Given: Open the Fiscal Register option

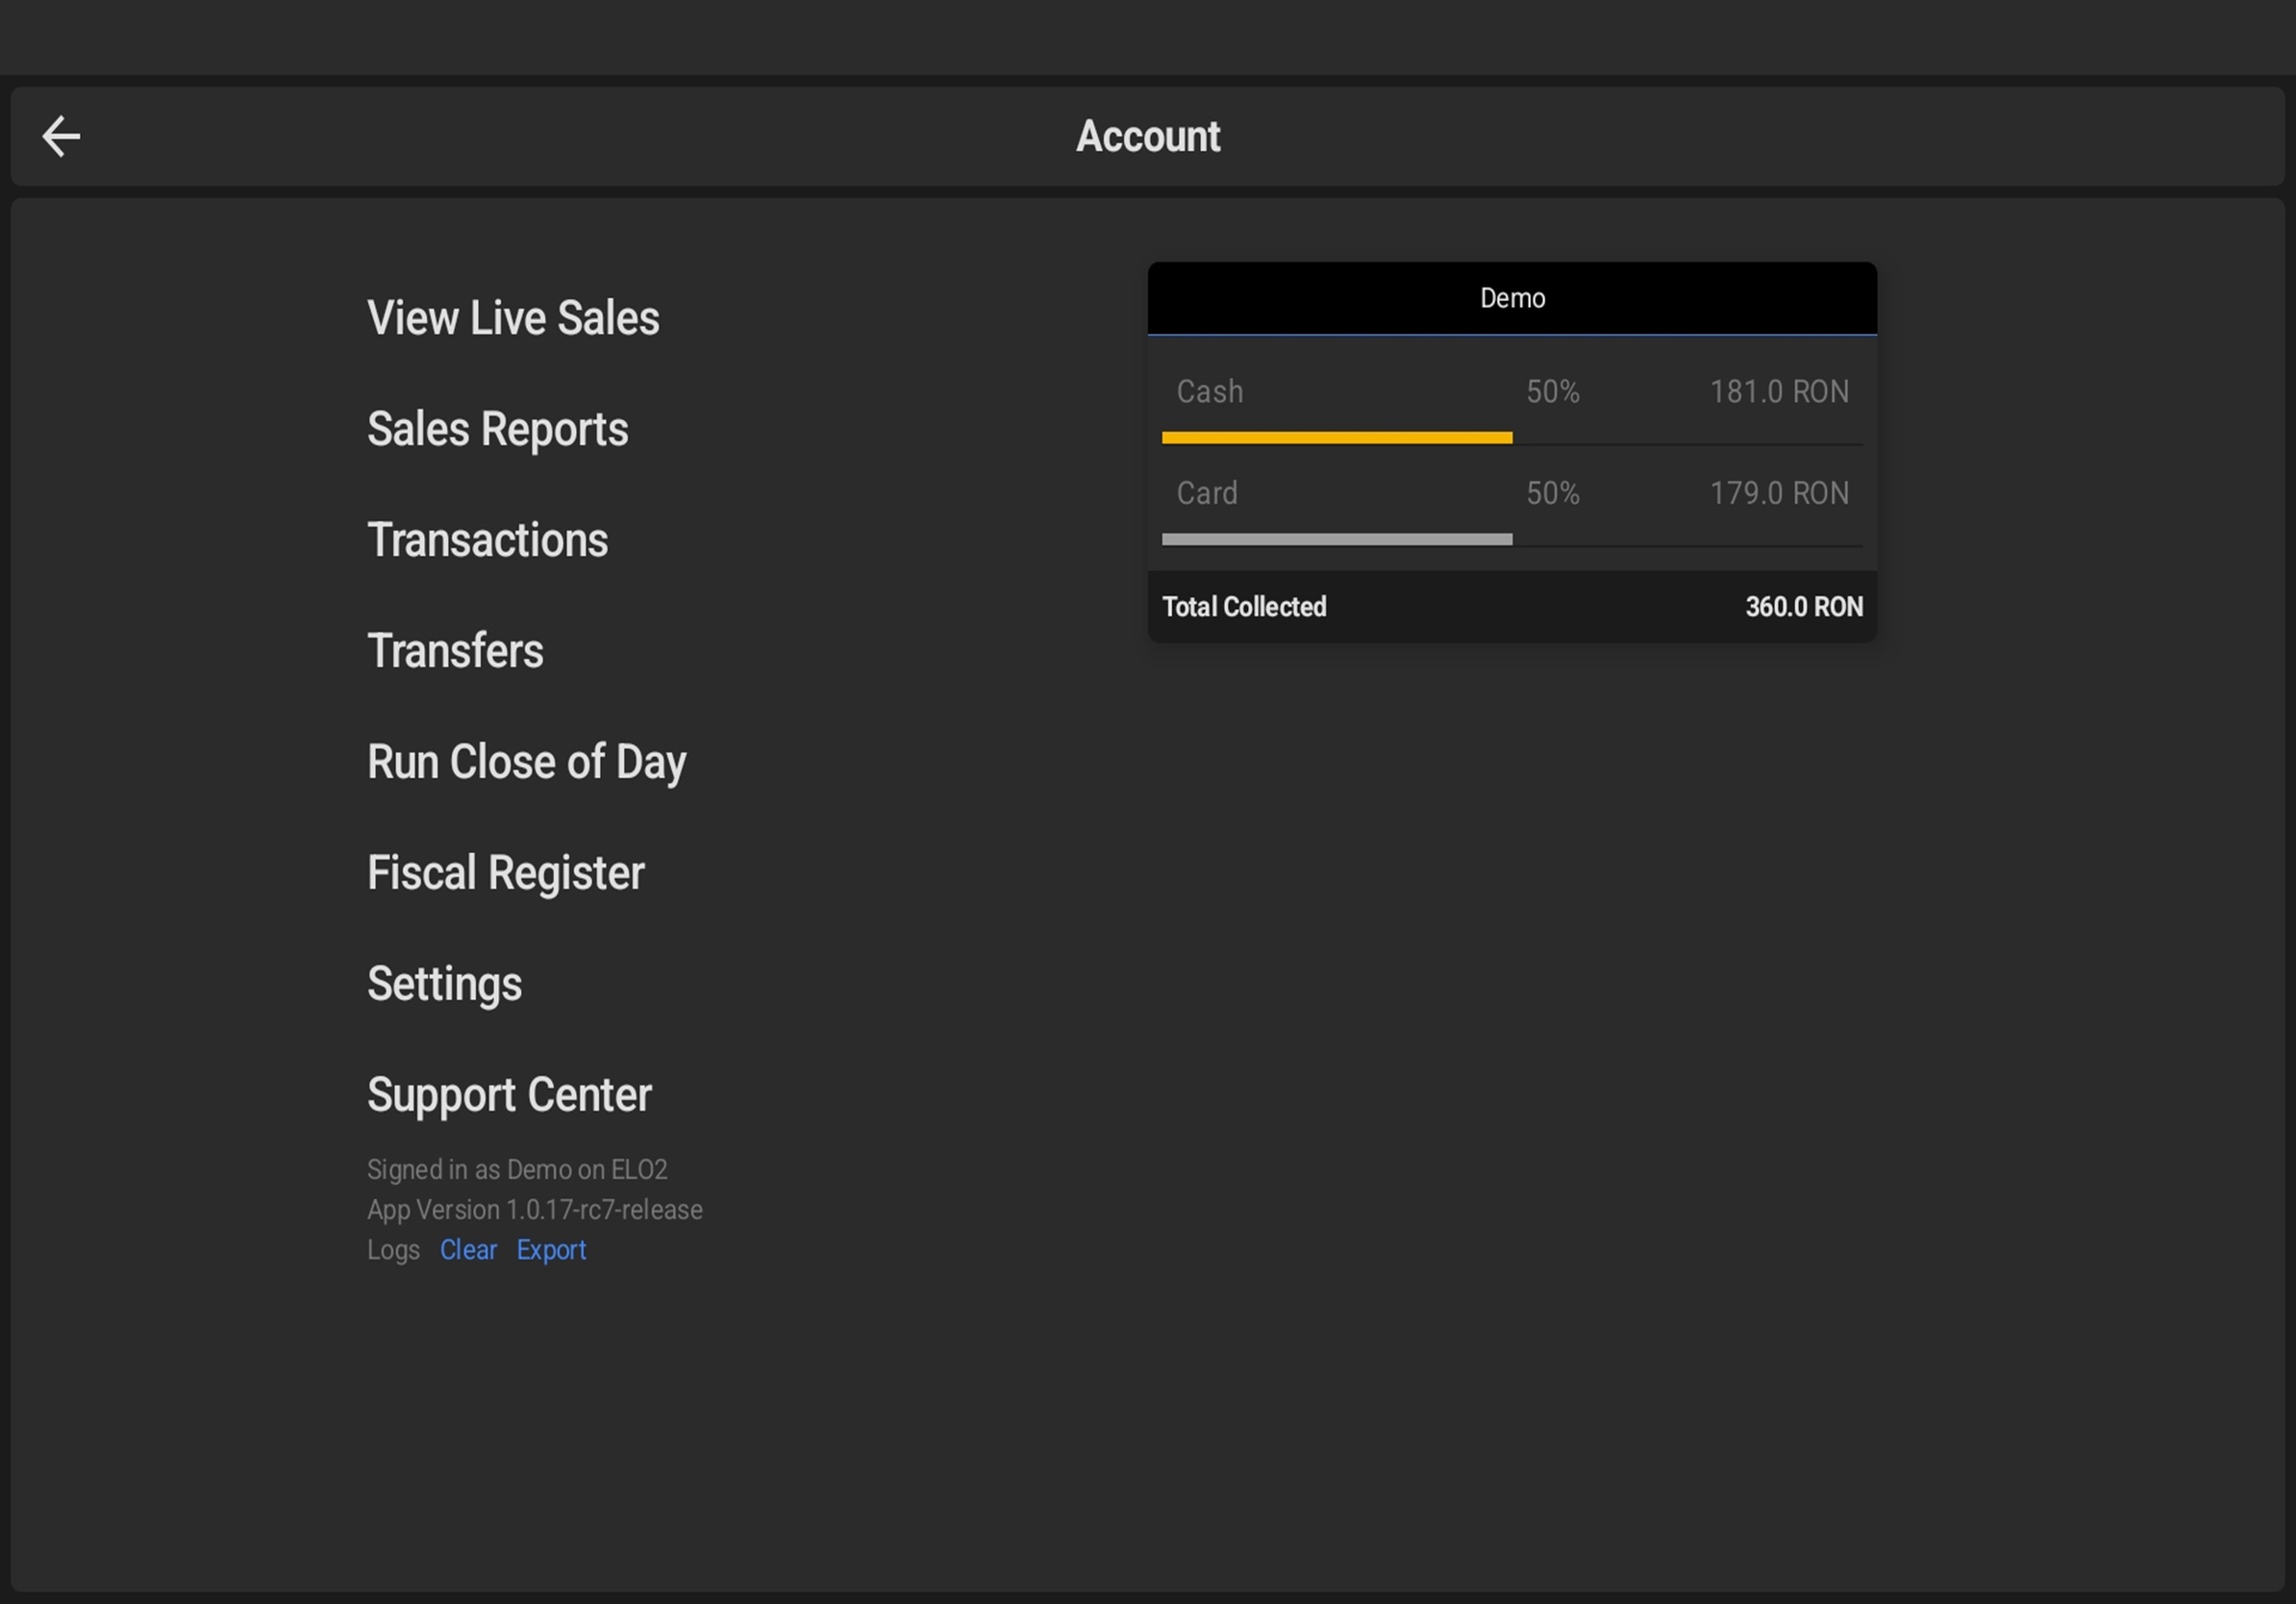Looking at the screenshot, I should 505,873.
